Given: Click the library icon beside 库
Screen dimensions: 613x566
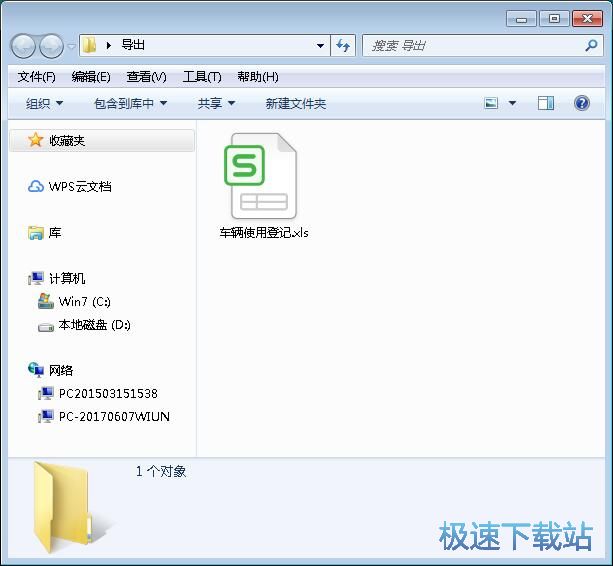Looking at the screenshot, I should point(36,233).
